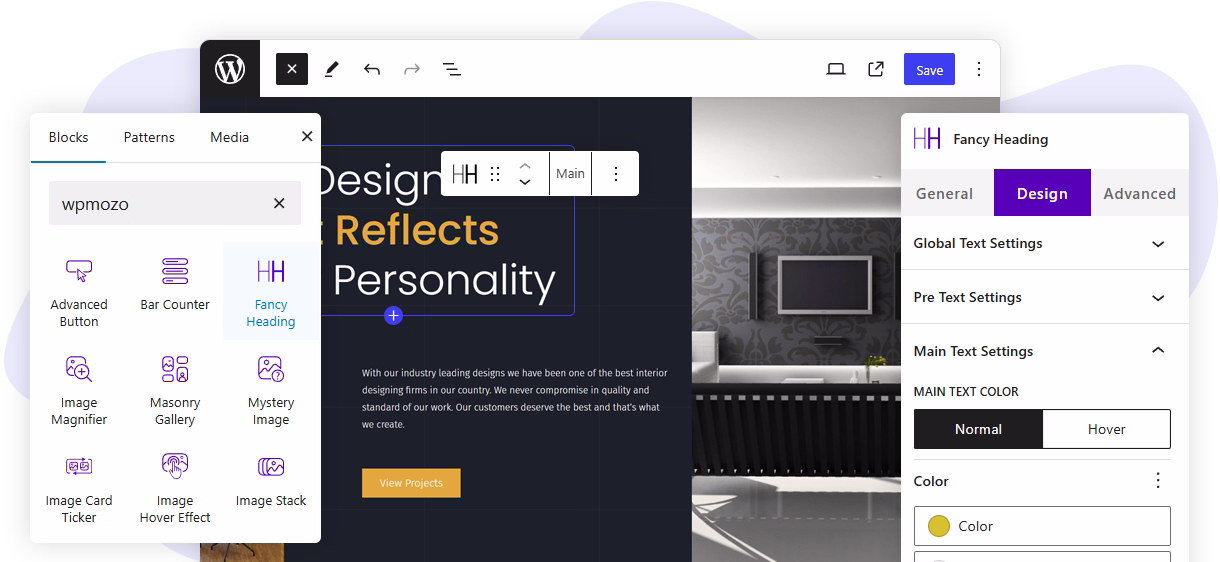Click the yellow Color swatch

tap(938, 526)
